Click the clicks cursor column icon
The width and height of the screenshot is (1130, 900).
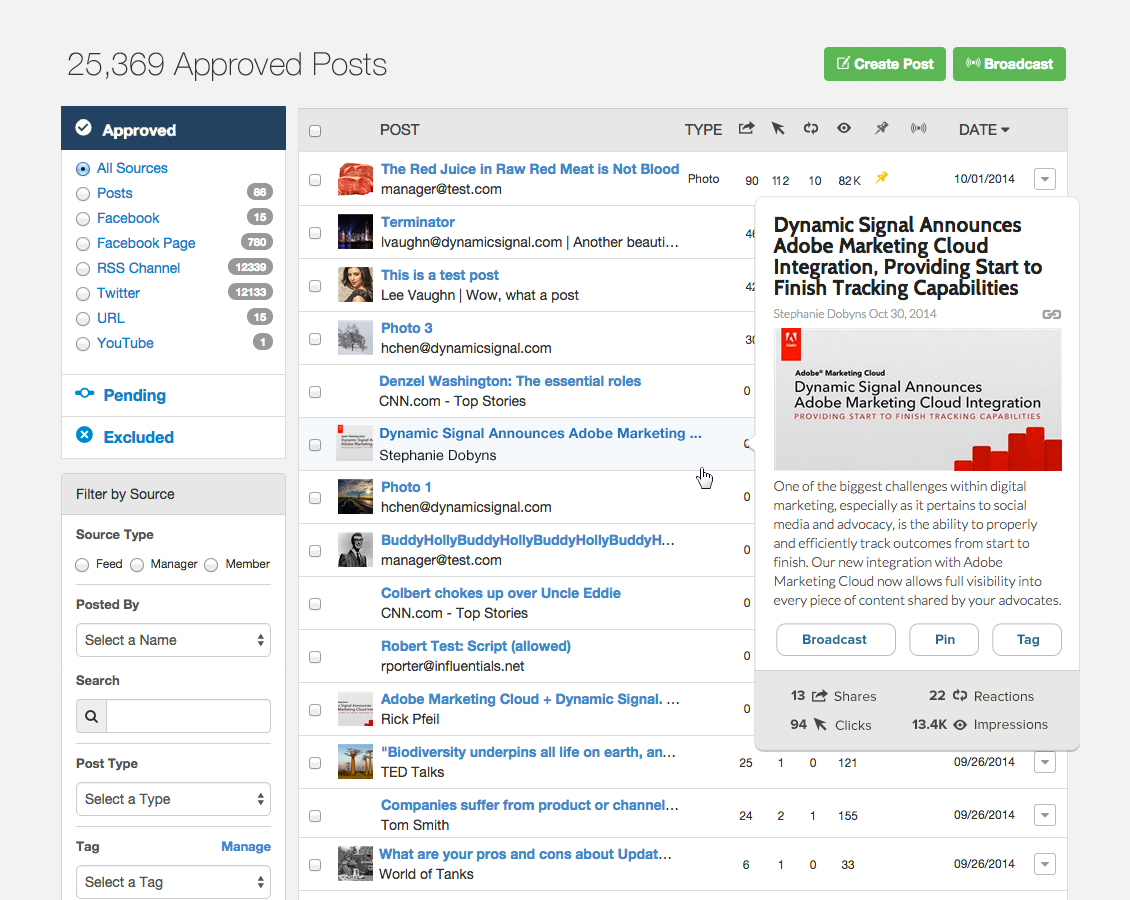[x=778, y=129]
